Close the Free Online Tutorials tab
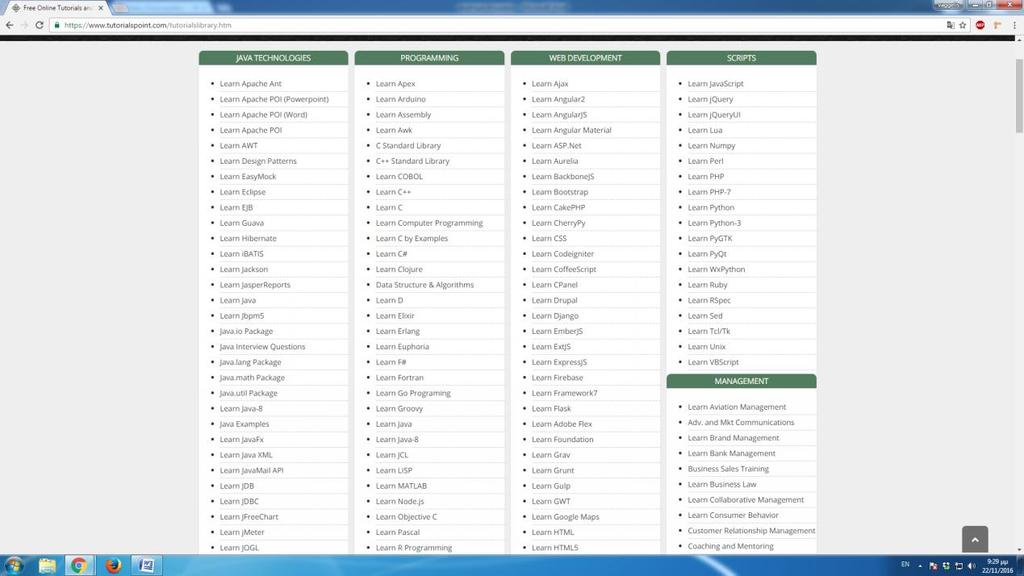The image size is (1024, 576). (x=101, y=8)
